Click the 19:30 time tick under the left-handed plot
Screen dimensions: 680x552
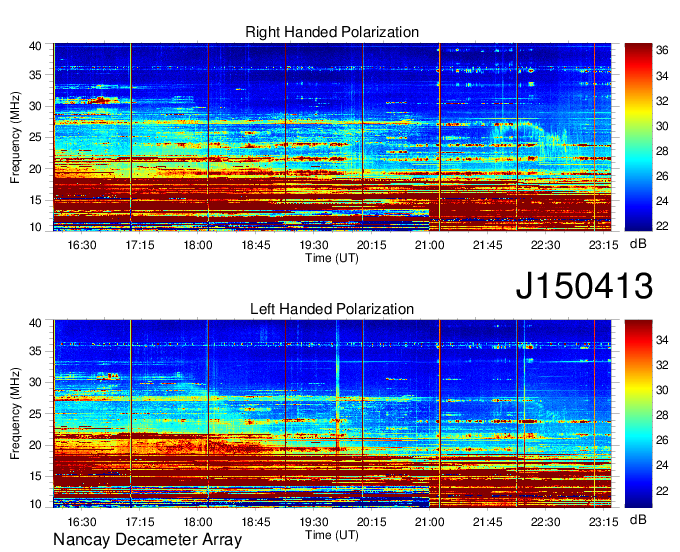tap(314, 522)
